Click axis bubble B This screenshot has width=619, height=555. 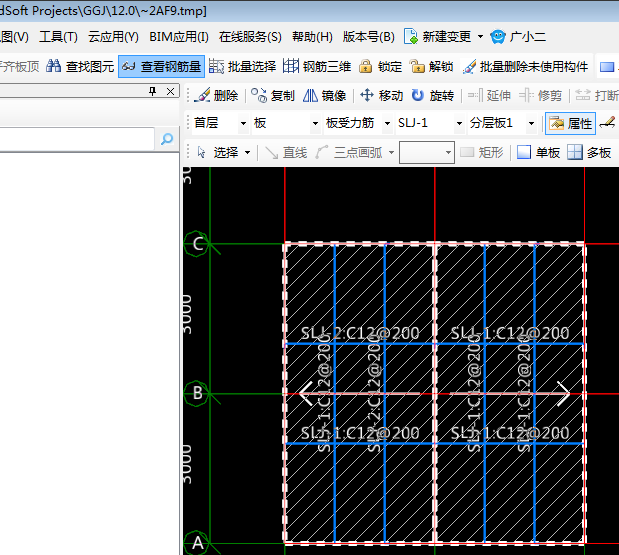point(197,393)
